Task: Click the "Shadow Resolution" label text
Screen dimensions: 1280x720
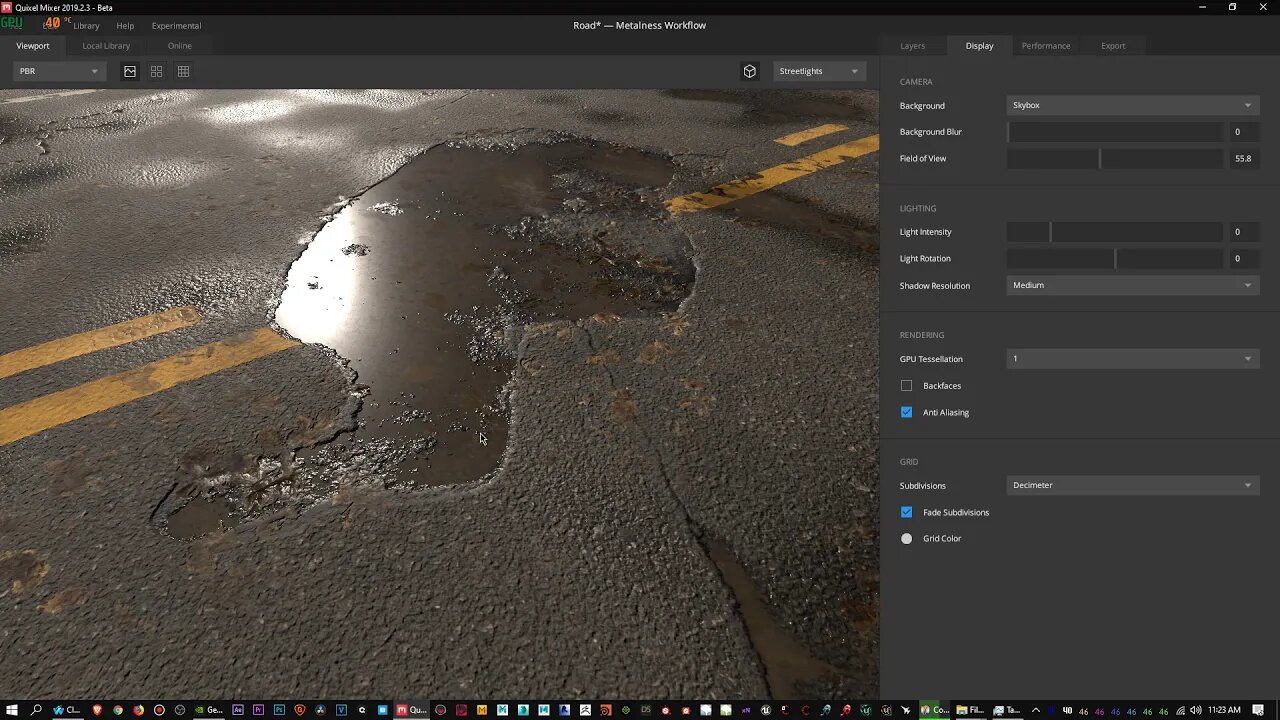Action: (935, 285)
